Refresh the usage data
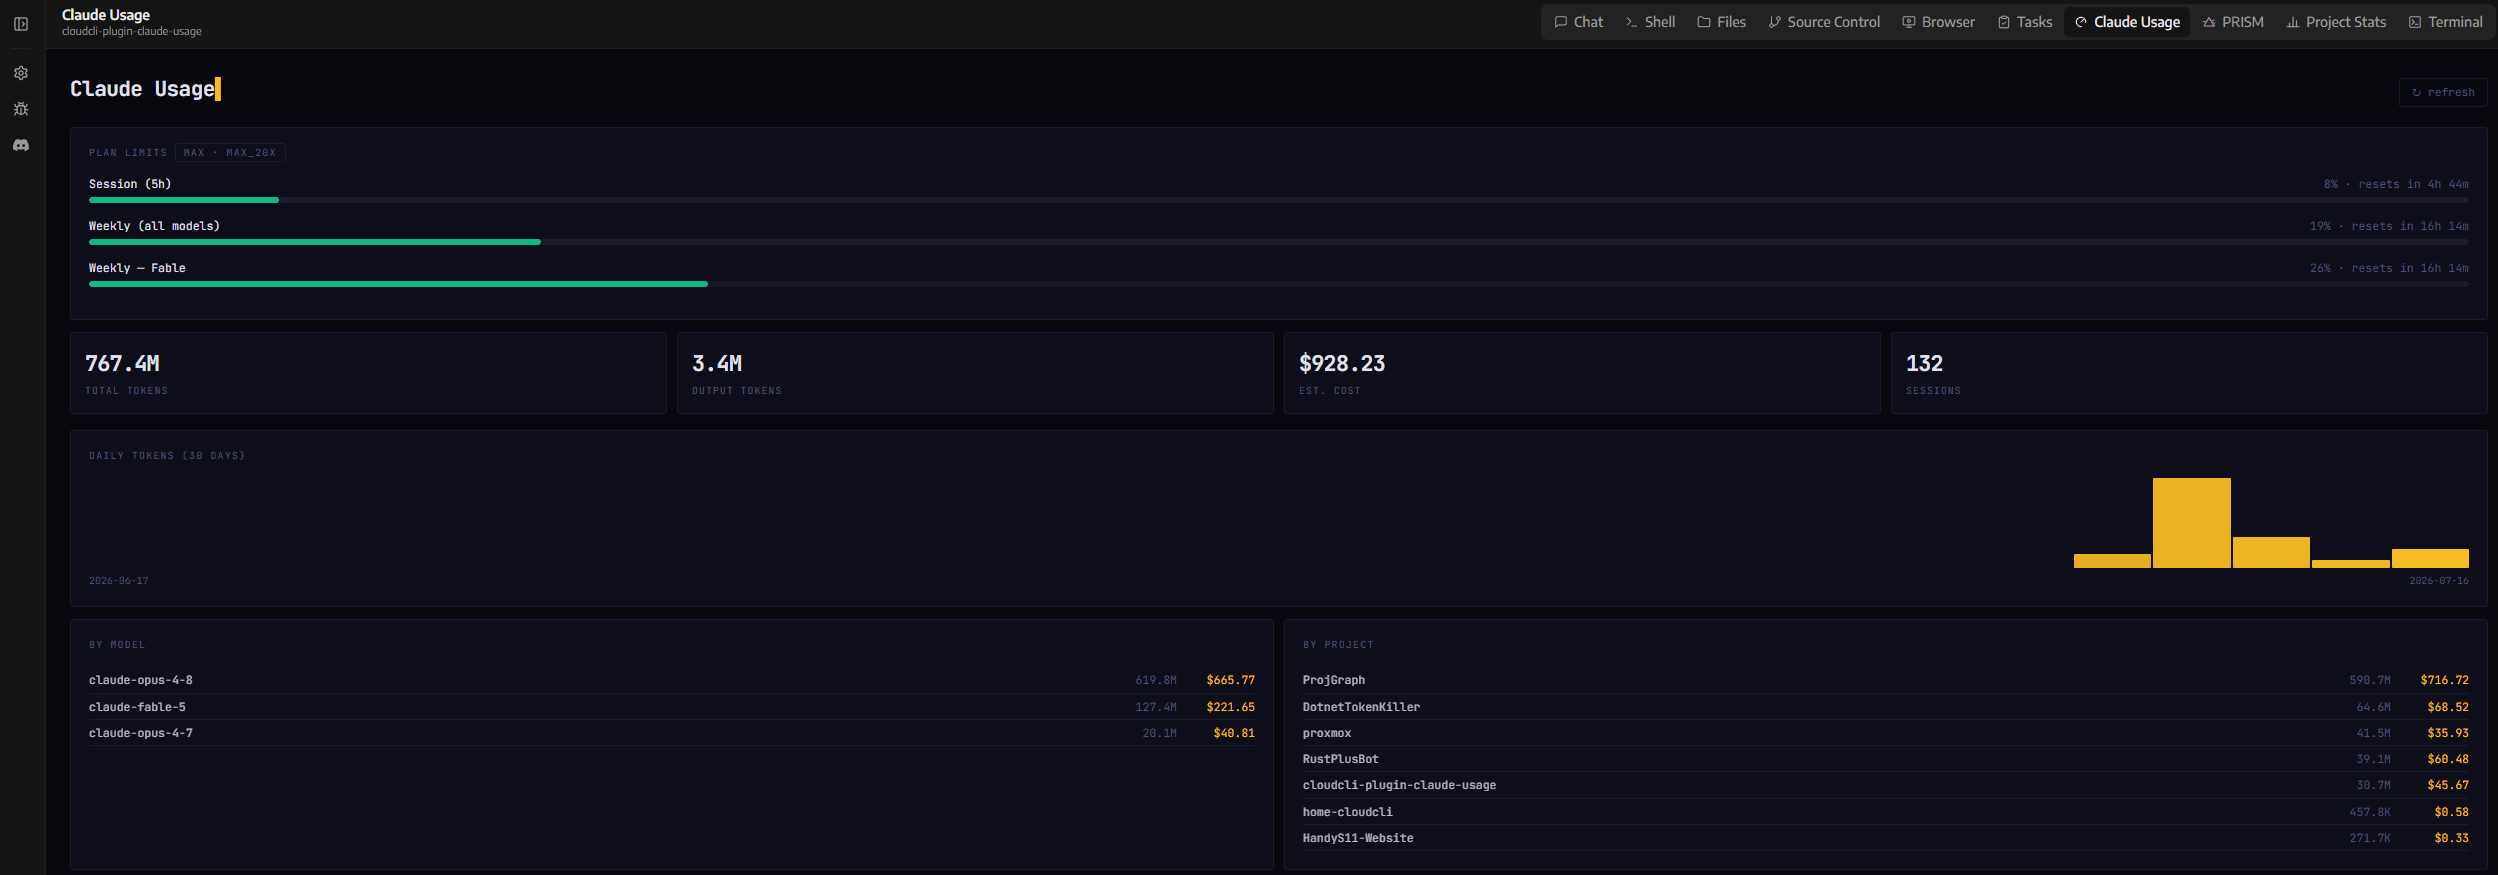 pyautogui.click(x=2443, y=92)
